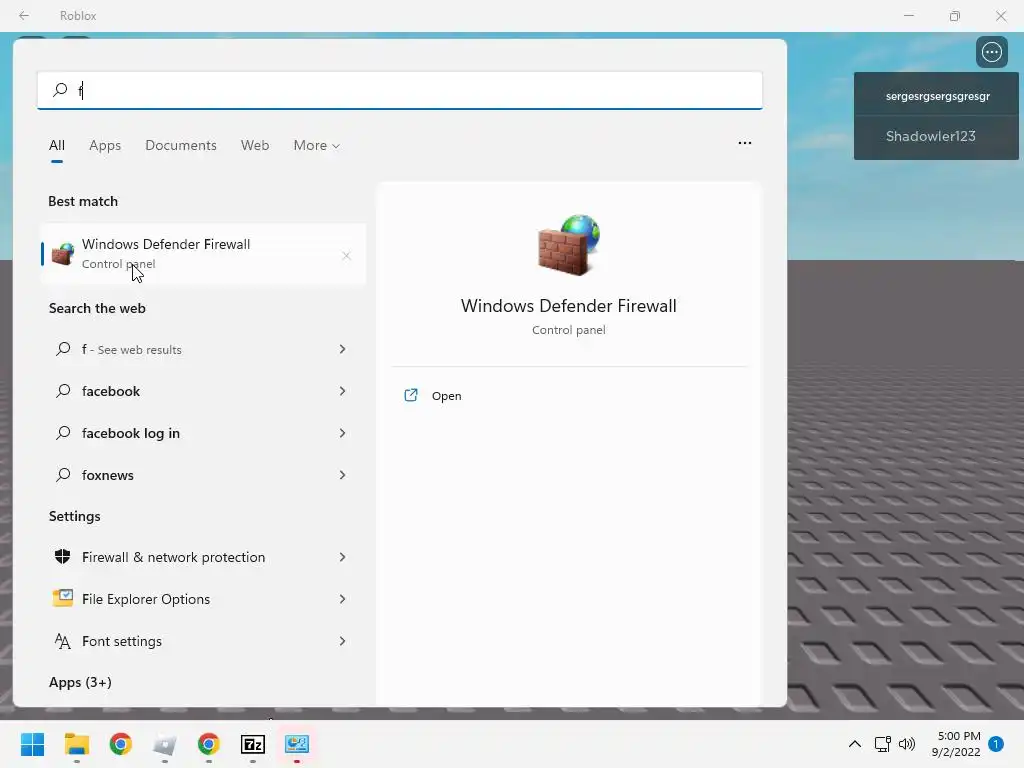Expand arrow next to facebook log in
1024x768 pixels.
click(342, 433)
